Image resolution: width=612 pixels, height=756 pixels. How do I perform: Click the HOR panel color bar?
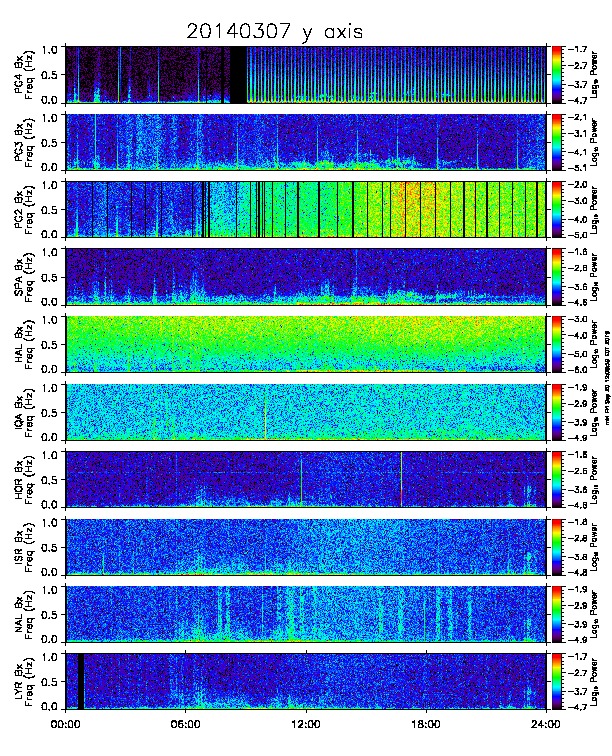[557, 480]
